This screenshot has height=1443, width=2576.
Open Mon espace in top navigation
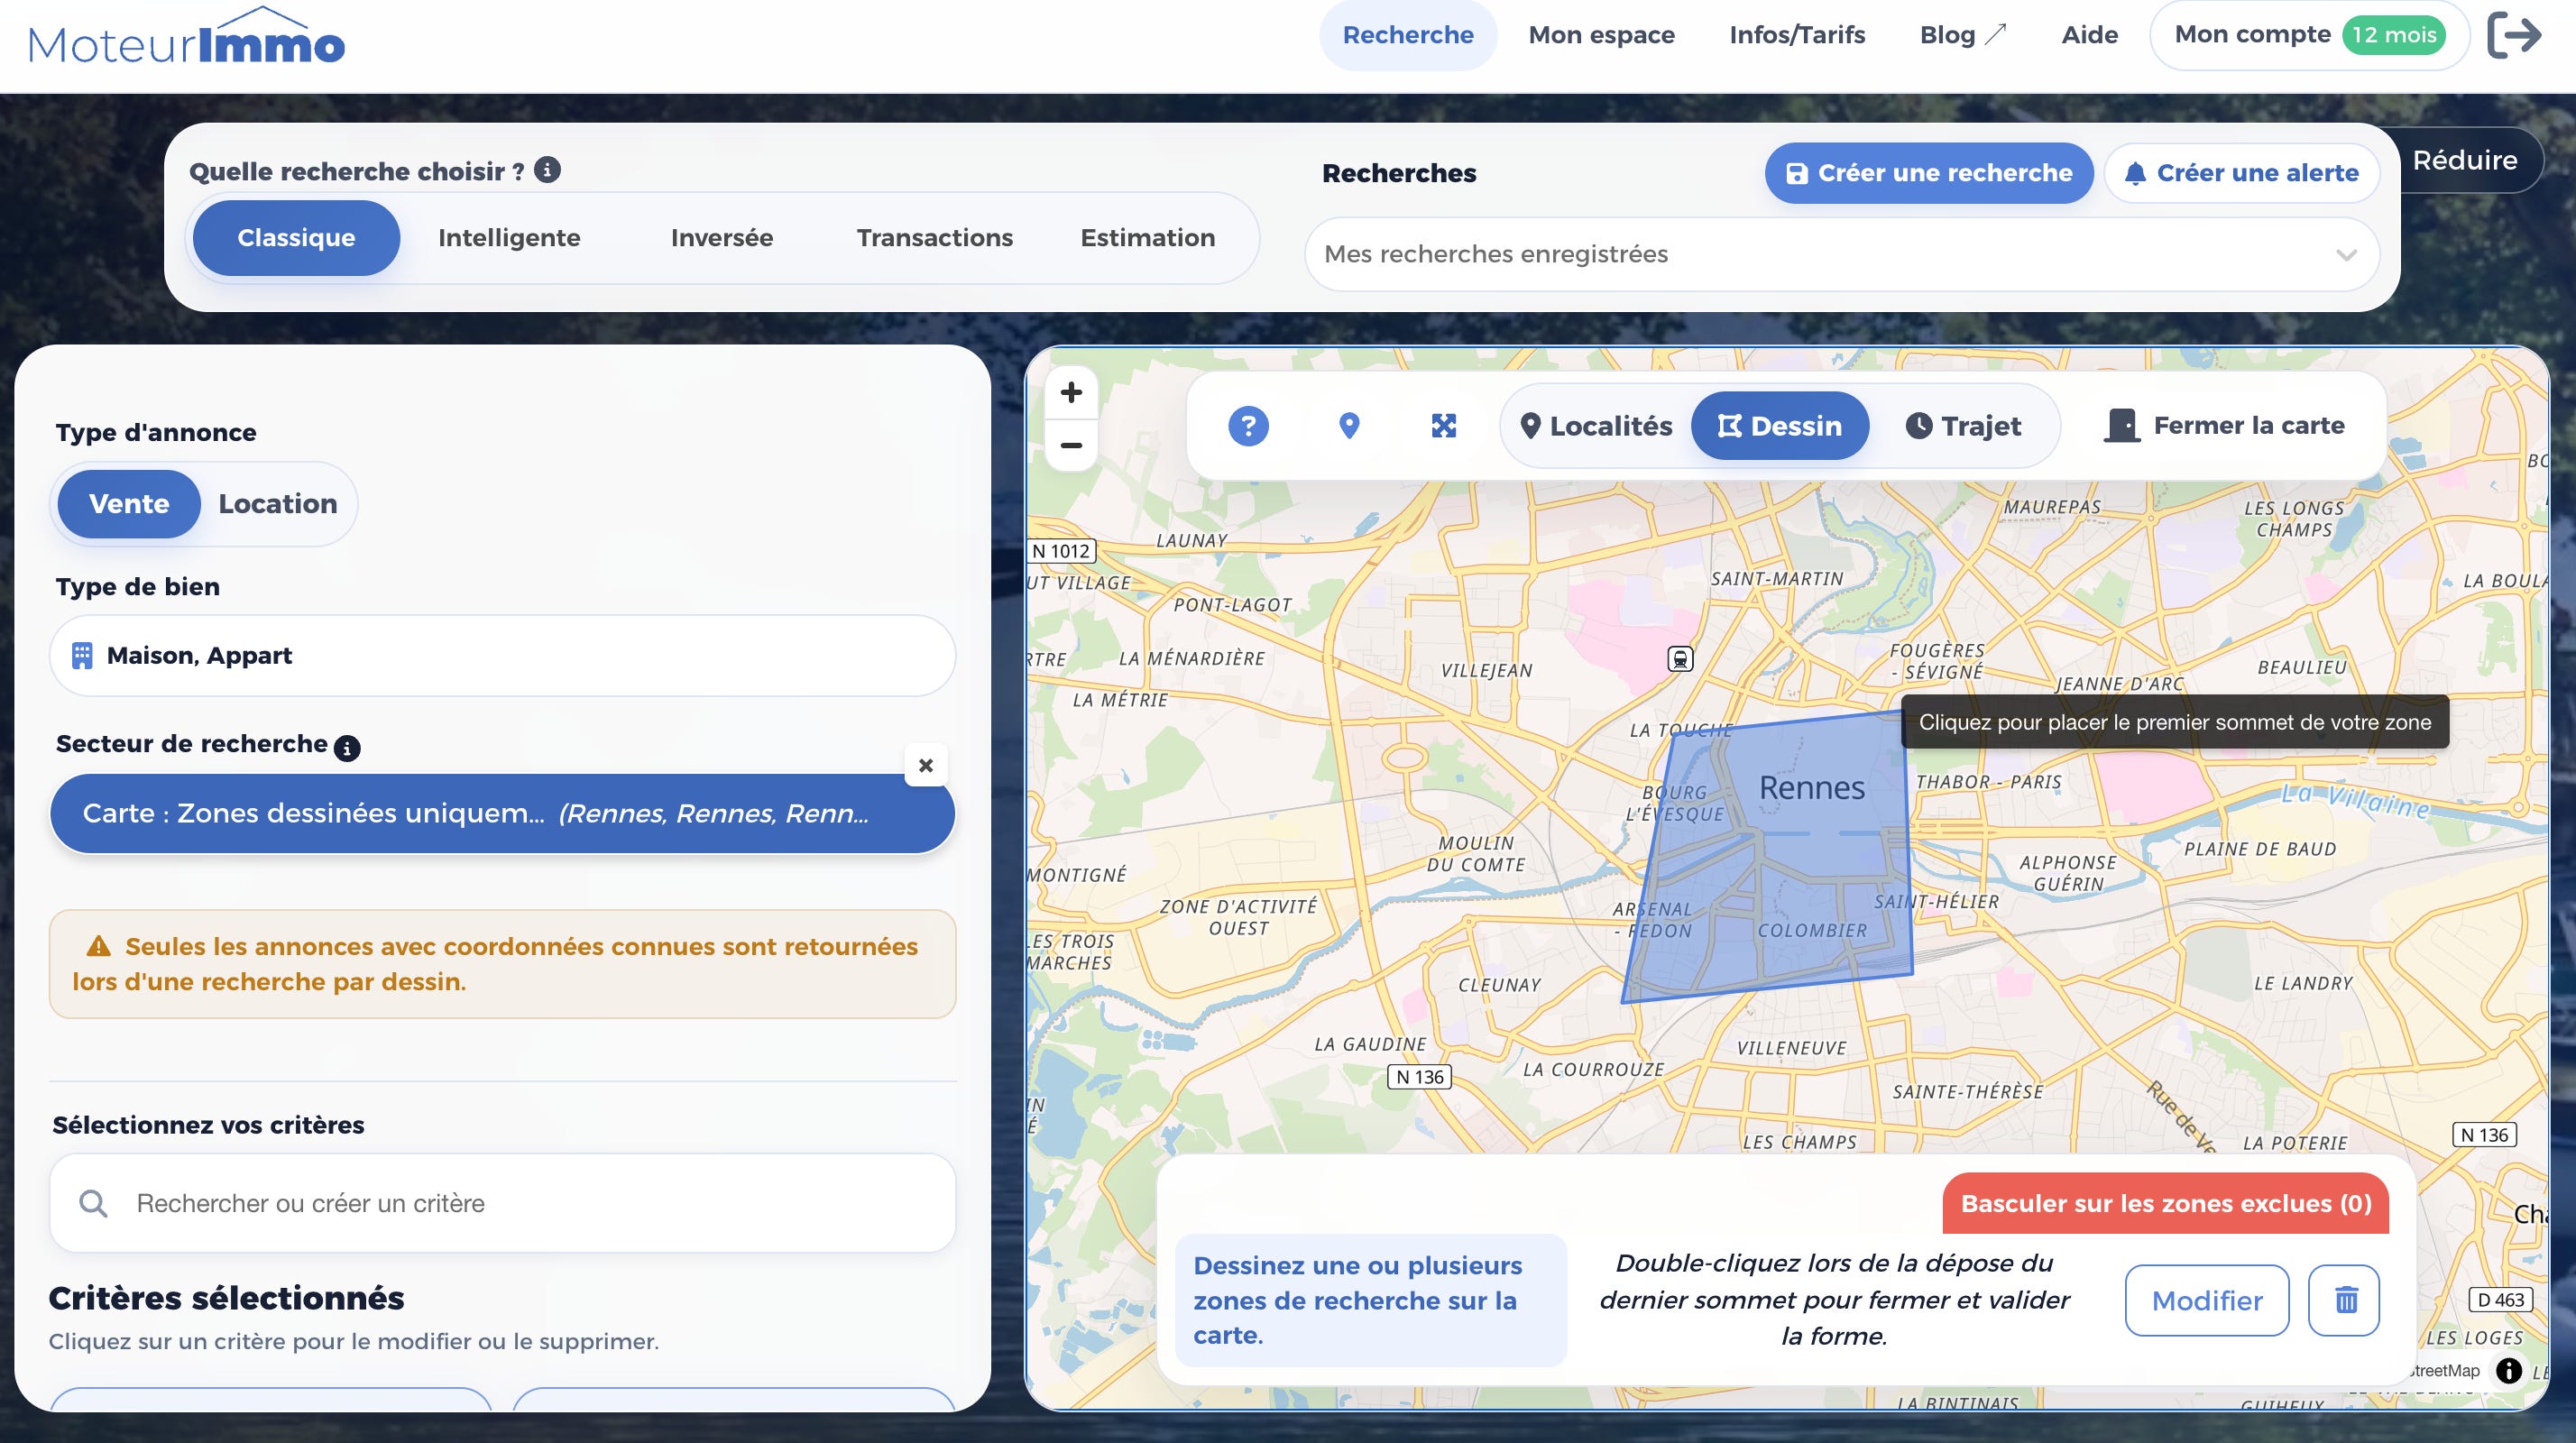click(x=1601, y=35)
